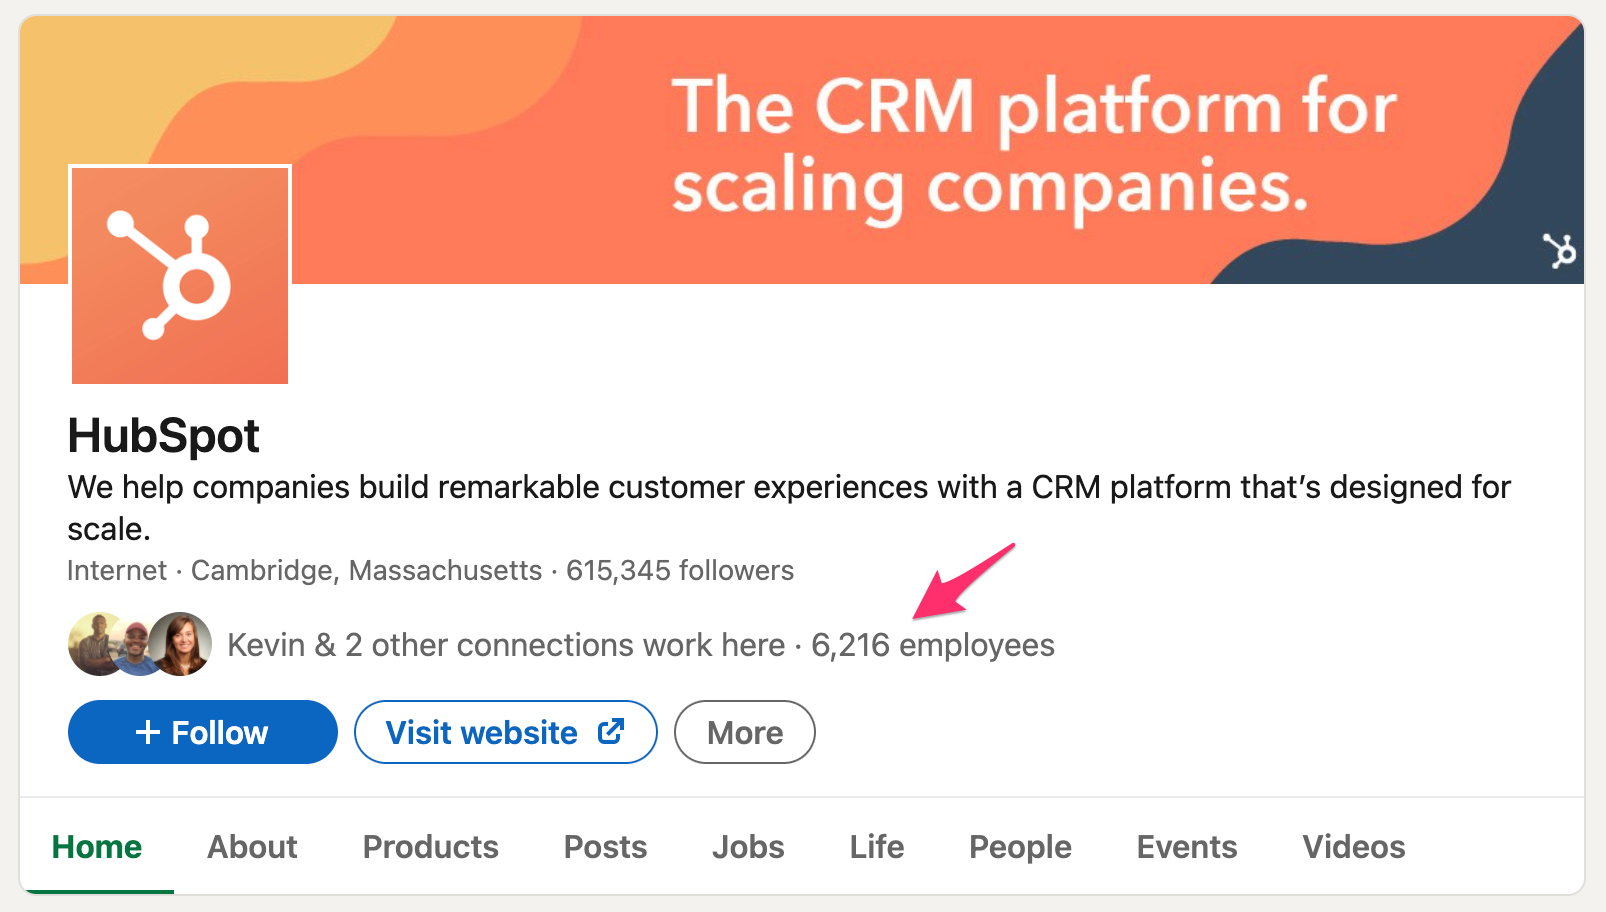Click the woman's profile photo avatar

(182, 645)
